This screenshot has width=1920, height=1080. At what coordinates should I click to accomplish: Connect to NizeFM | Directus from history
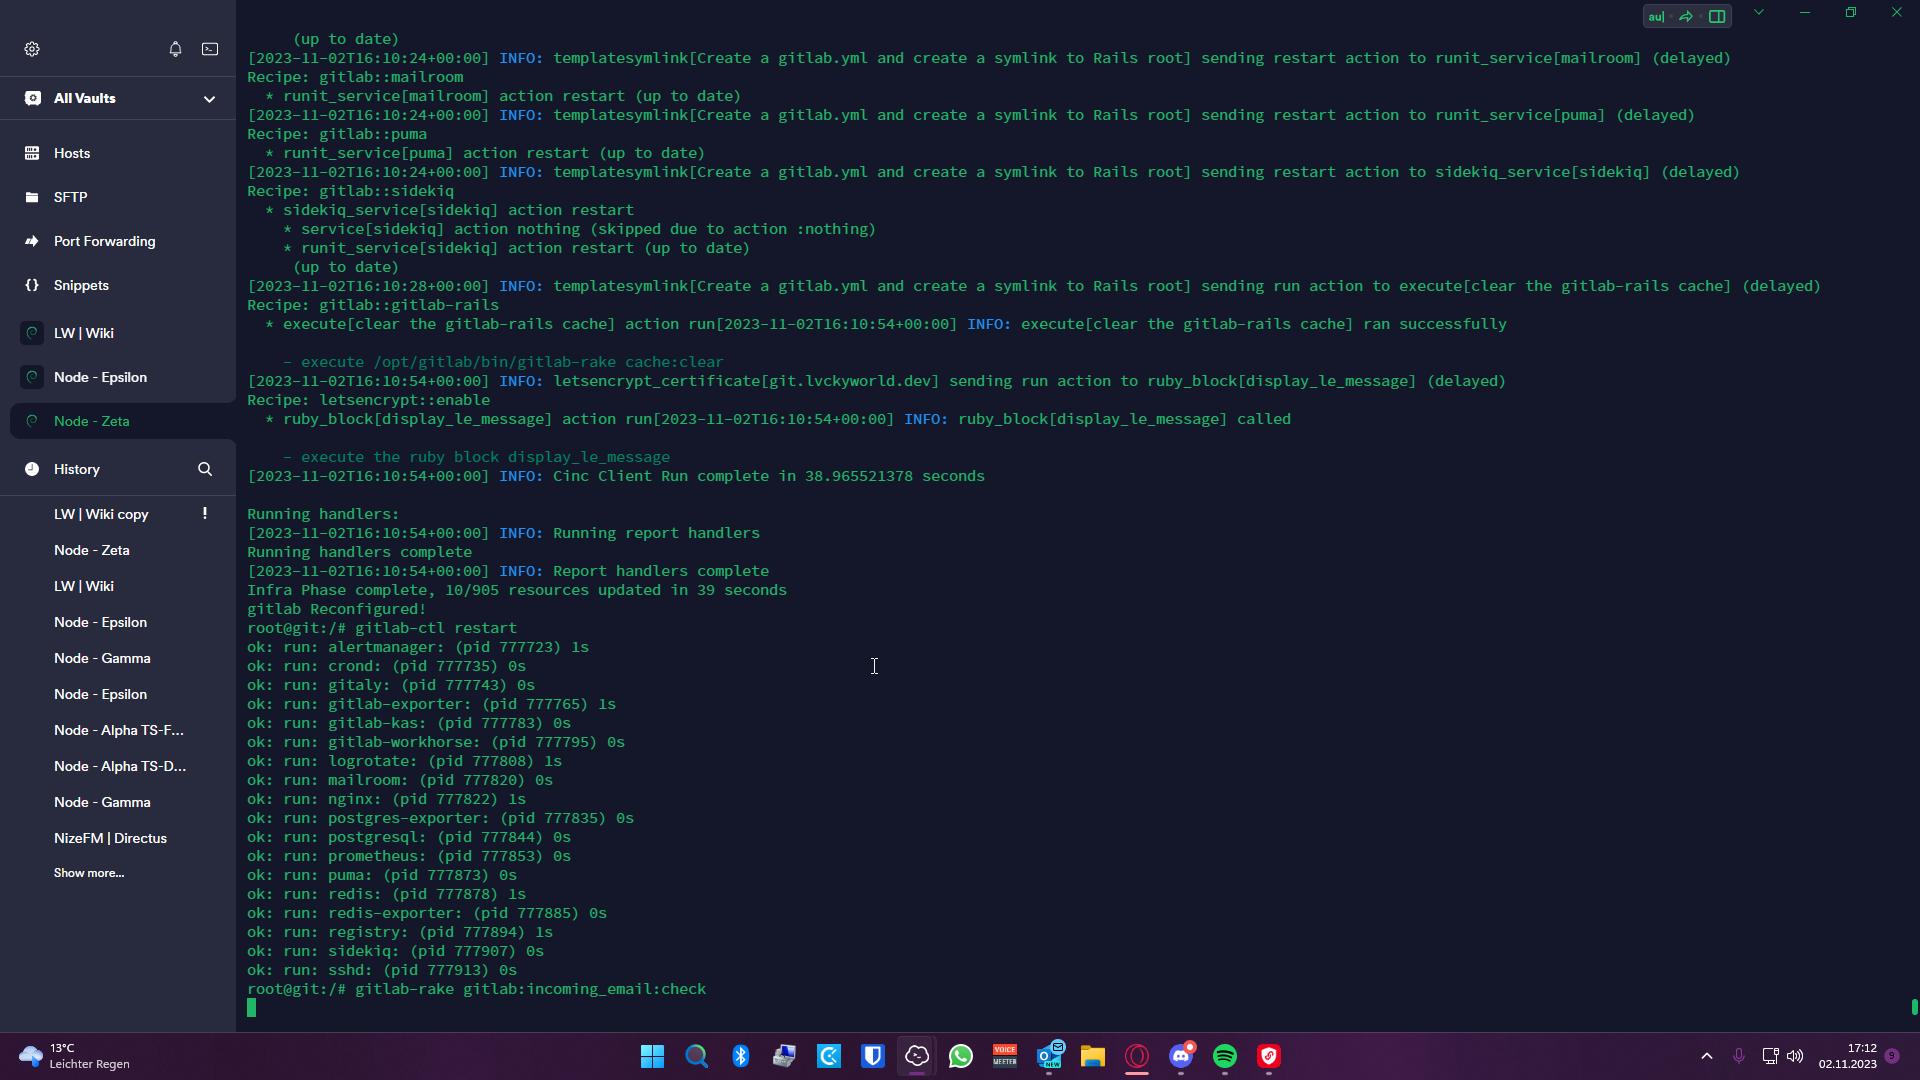click(110, 838)
